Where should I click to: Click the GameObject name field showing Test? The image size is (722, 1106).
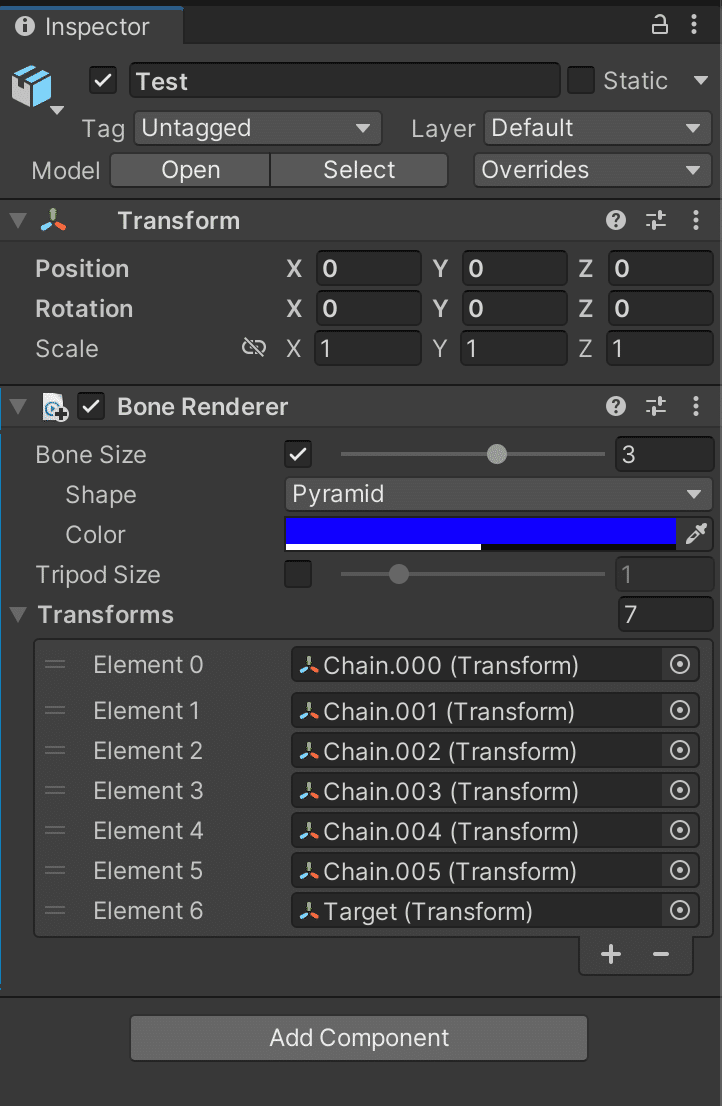click(344, 80)
